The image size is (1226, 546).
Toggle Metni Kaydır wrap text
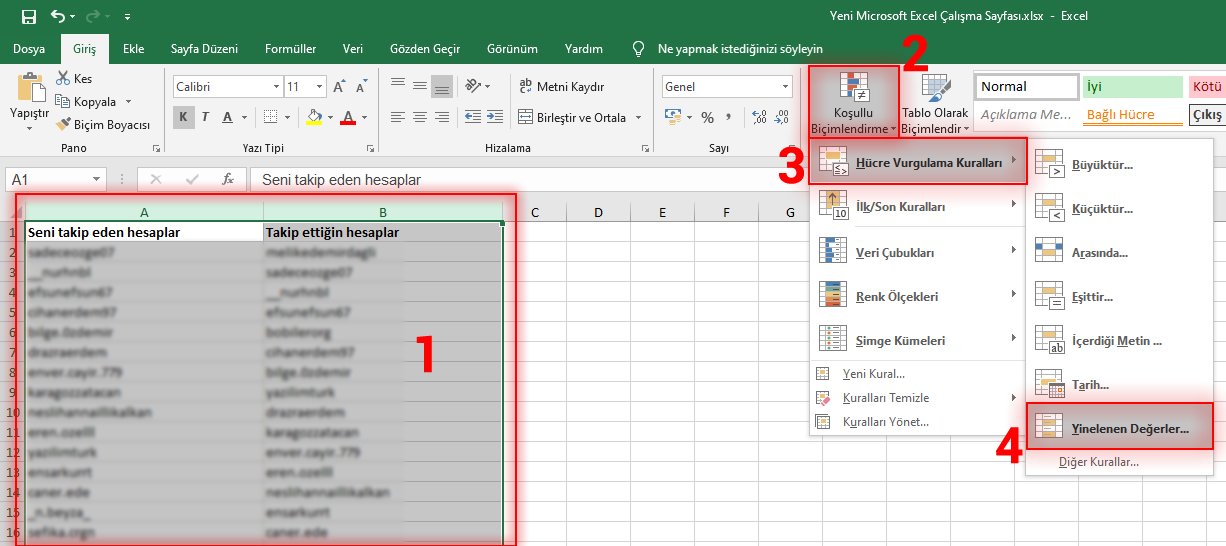(561, 87)
